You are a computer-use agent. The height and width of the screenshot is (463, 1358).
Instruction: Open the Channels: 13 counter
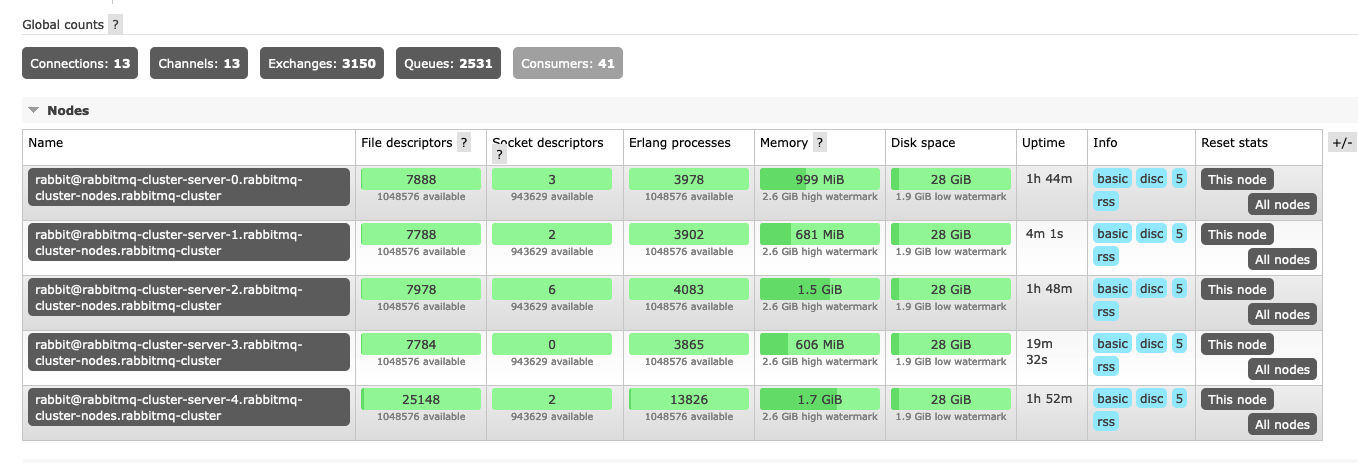click(x=199, y=63)
